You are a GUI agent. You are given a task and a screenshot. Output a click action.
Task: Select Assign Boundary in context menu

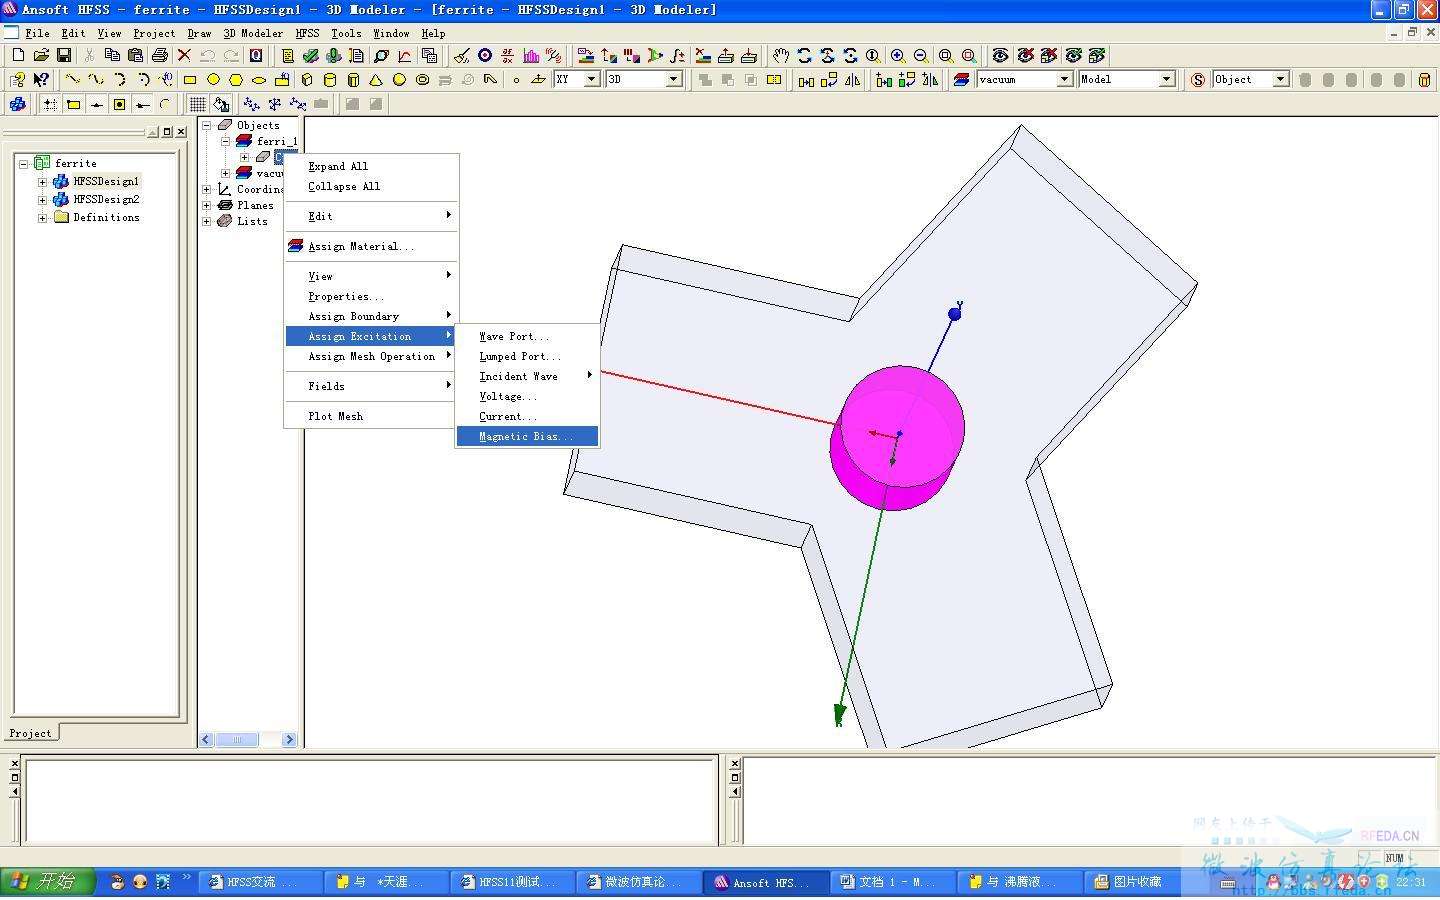click(371, 316)
